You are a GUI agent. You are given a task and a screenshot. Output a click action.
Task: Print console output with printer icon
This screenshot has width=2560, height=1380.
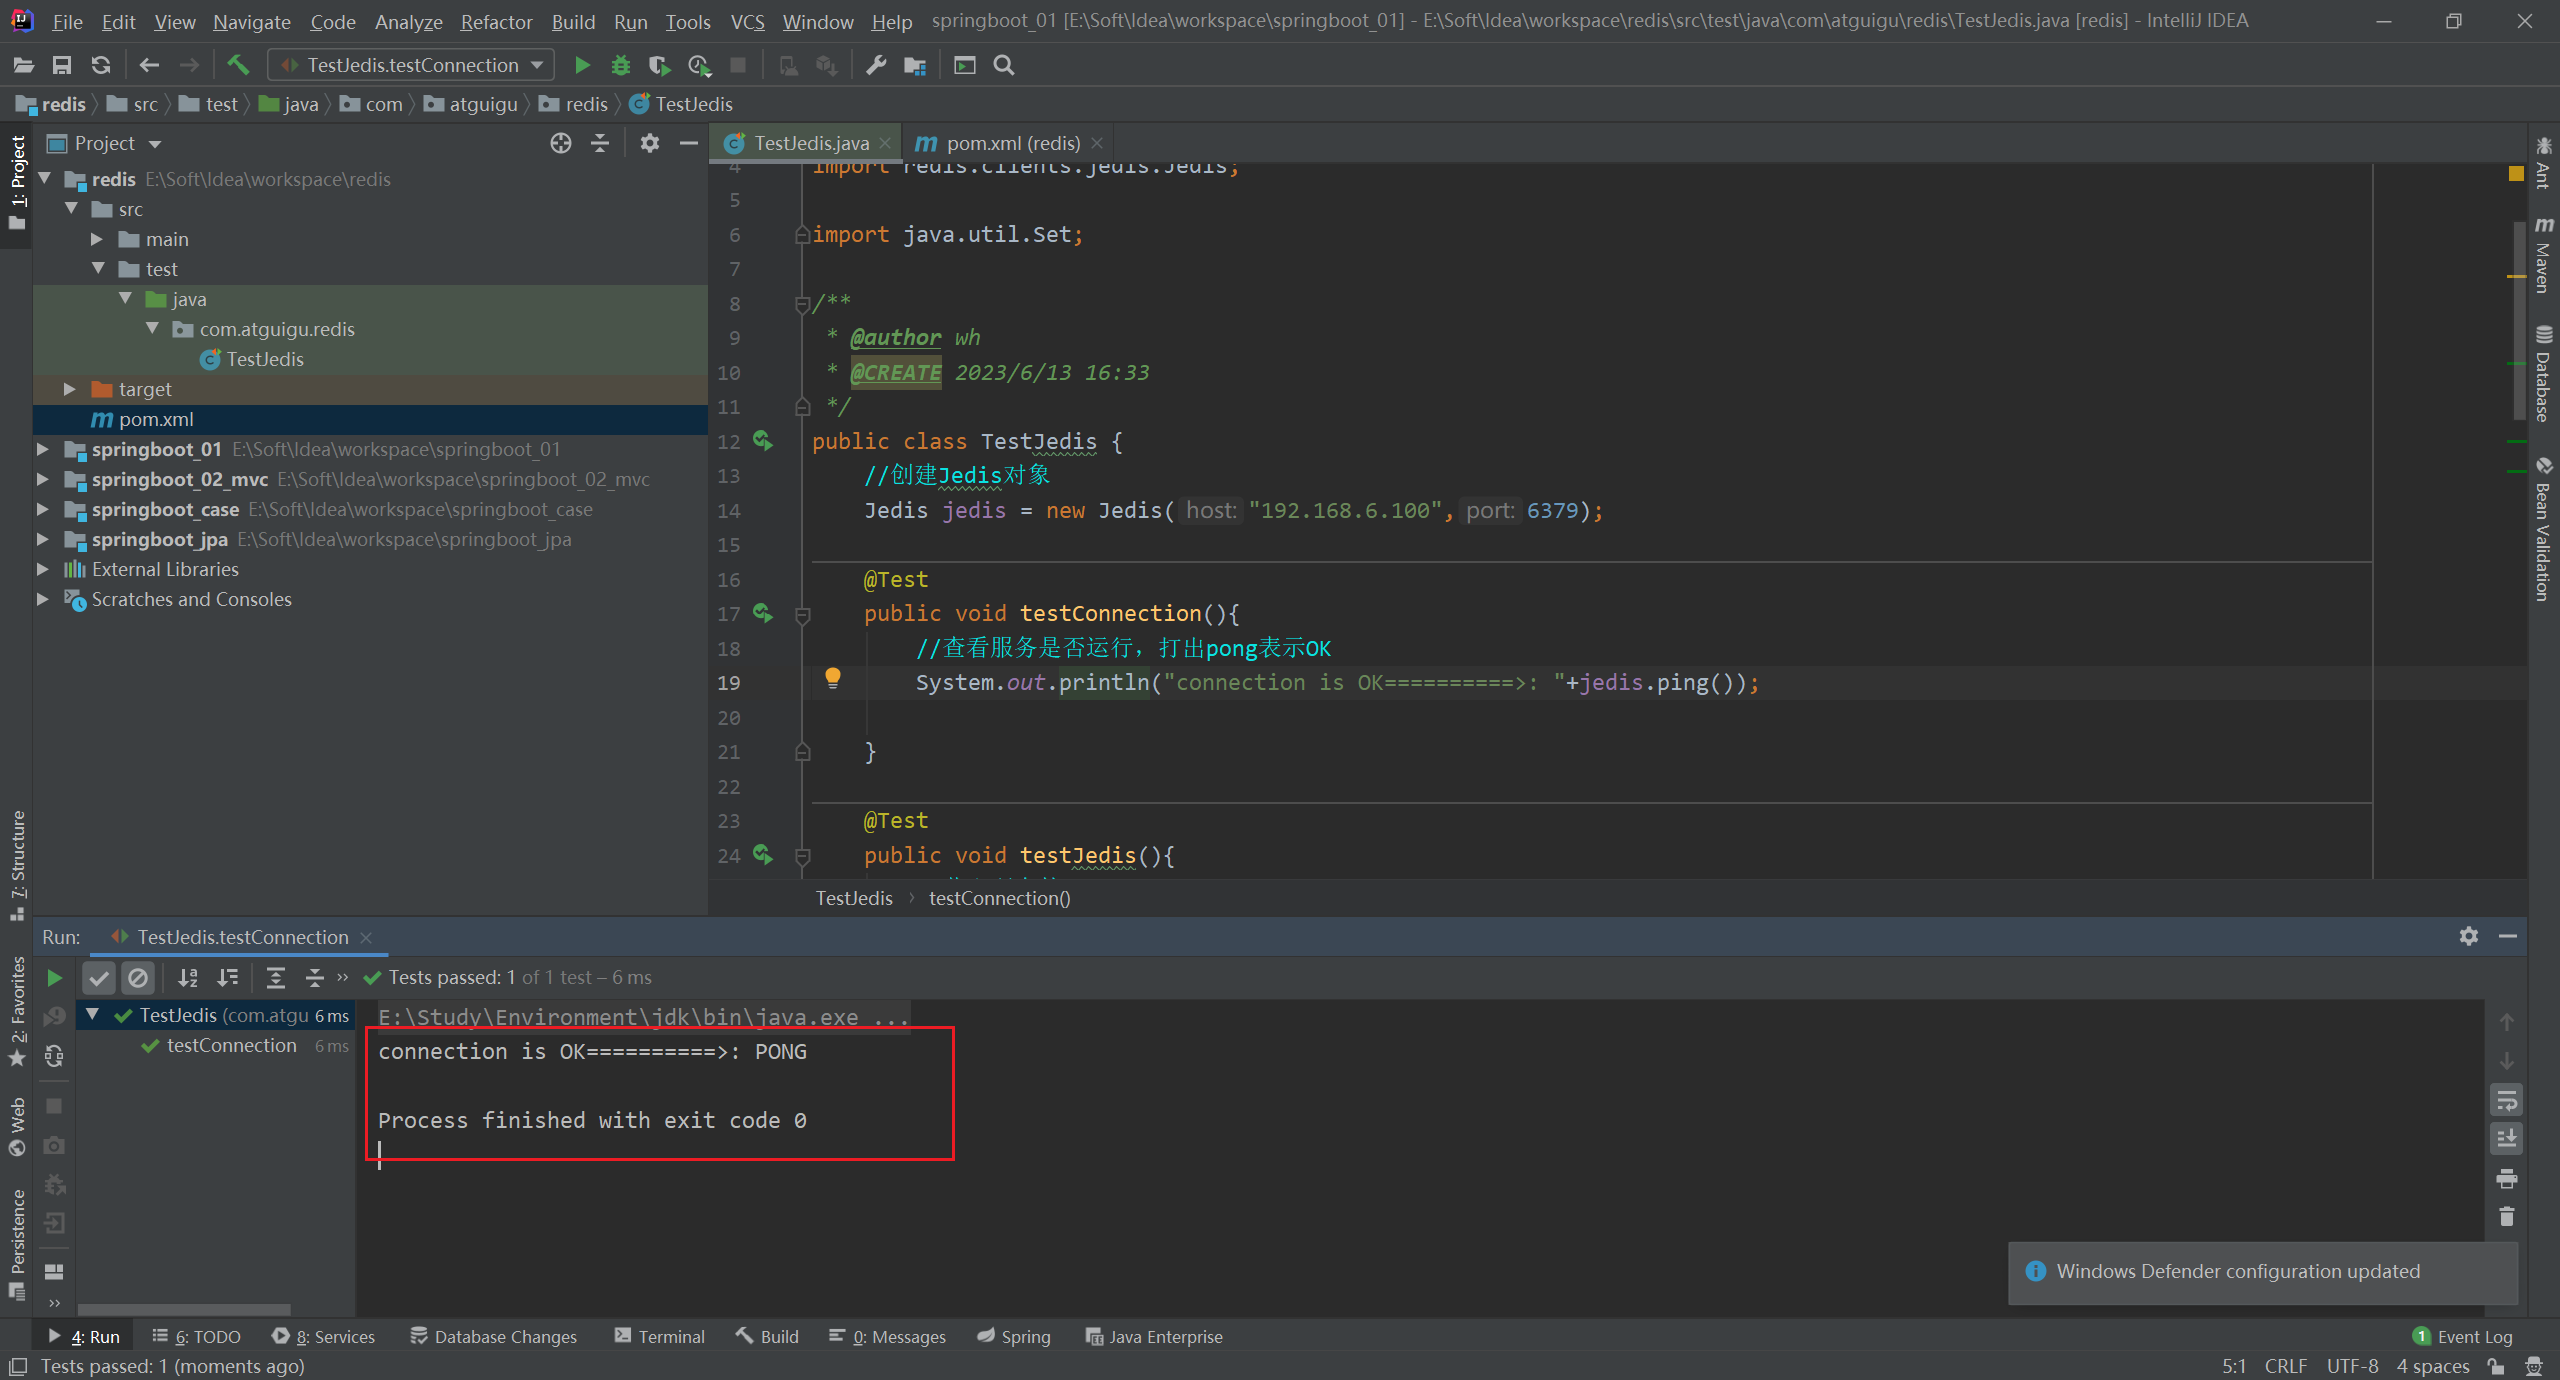[2506, 1177]
